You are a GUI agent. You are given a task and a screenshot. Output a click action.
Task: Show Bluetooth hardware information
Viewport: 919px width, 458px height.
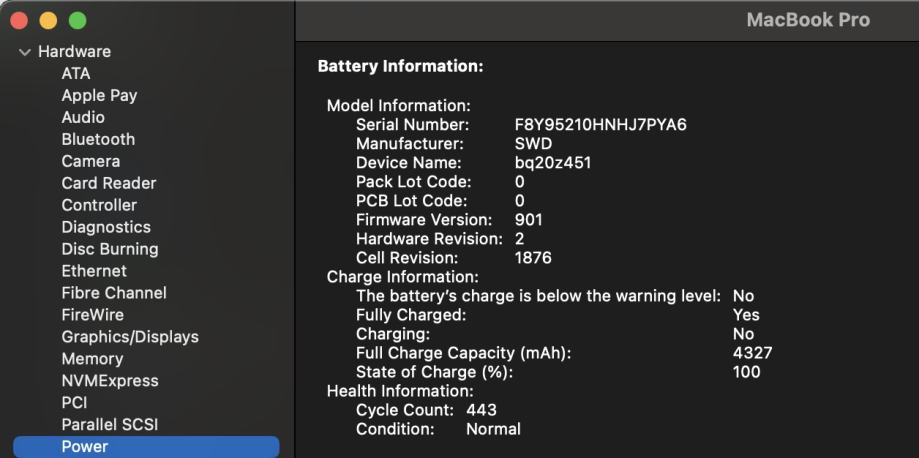(x=98, y=140)
